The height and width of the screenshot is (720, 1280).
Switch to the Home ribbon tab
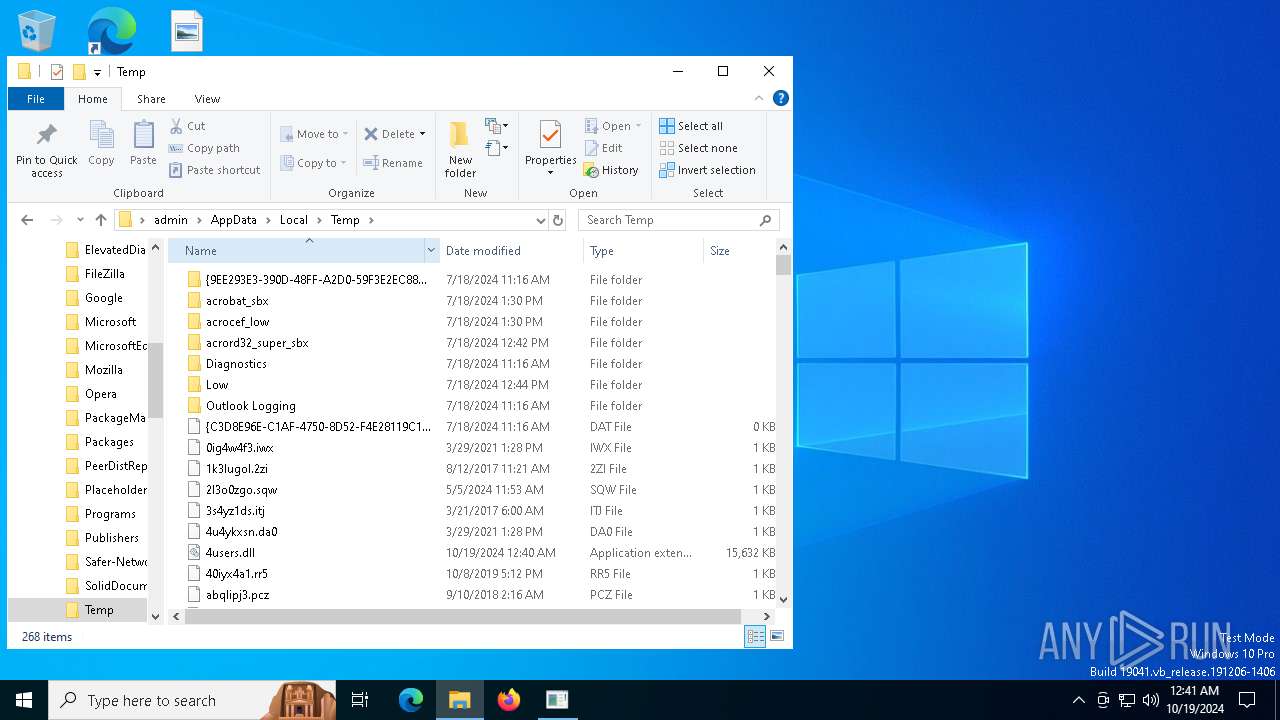coord(93,99)
